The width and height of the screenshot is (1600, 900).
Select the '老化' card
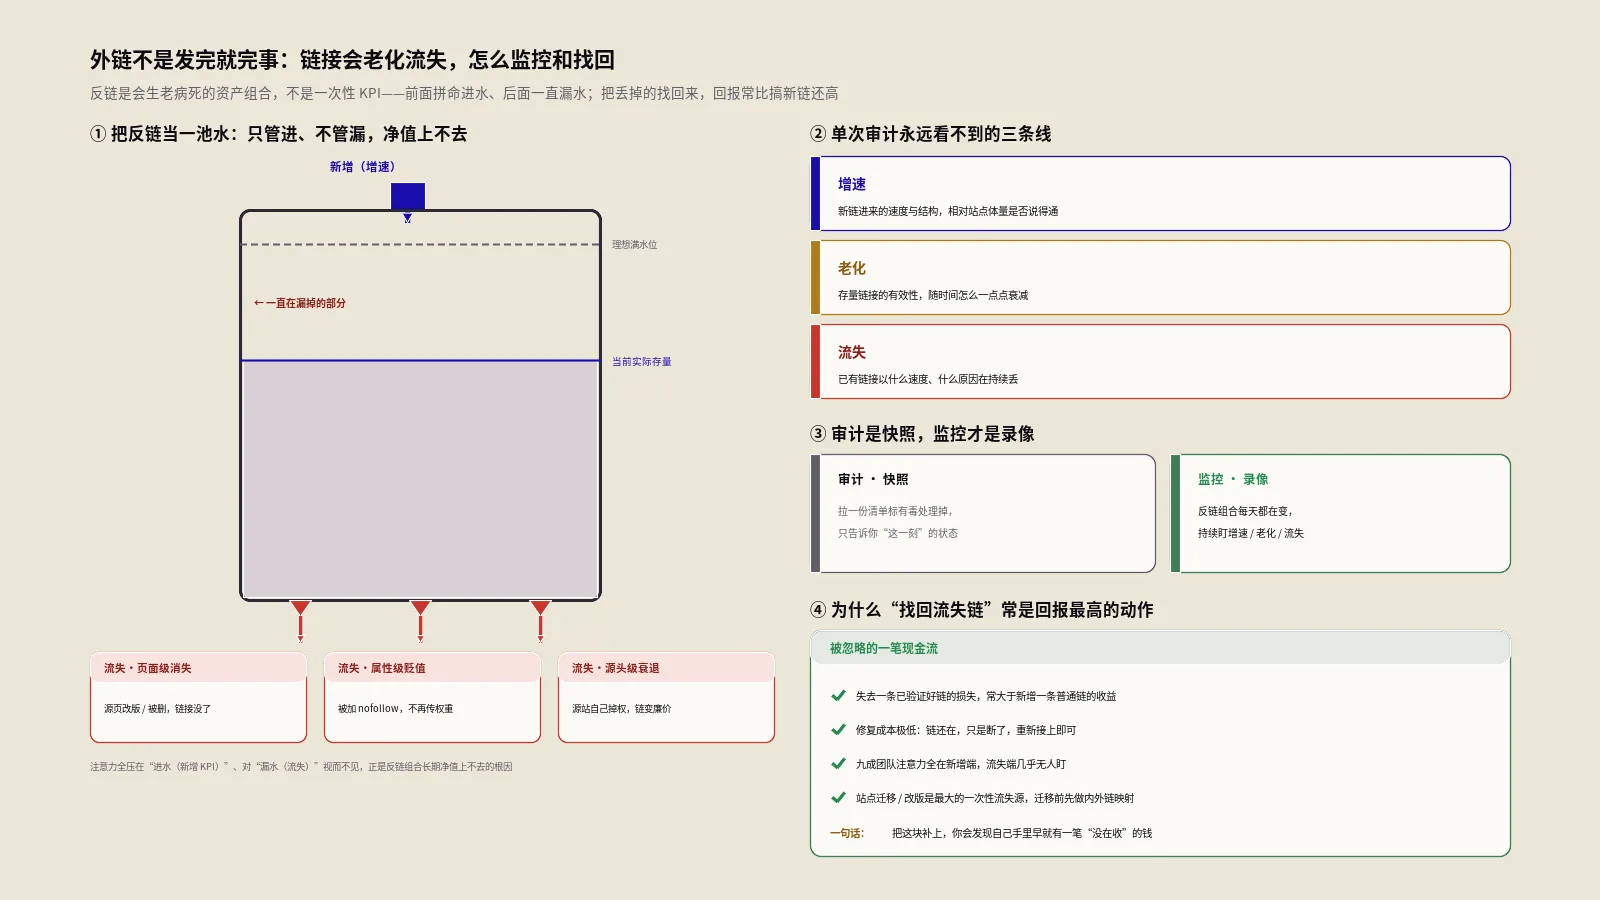[1160, 278]
